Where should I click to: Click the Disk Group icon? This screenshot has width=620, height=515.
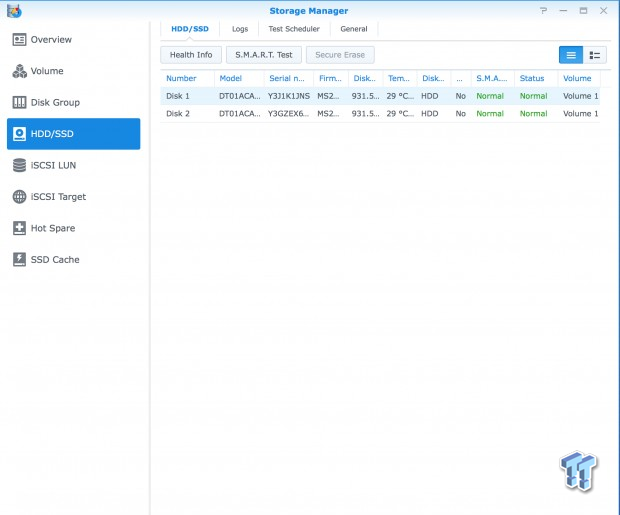[19, 102]
